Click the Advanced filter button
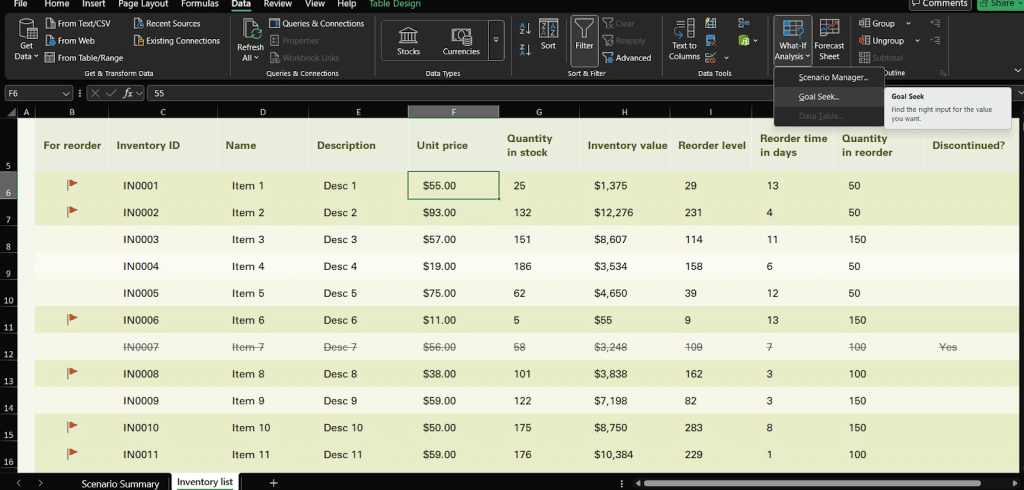This screenshot has width=1024, height=490. [x=627, y=57]
